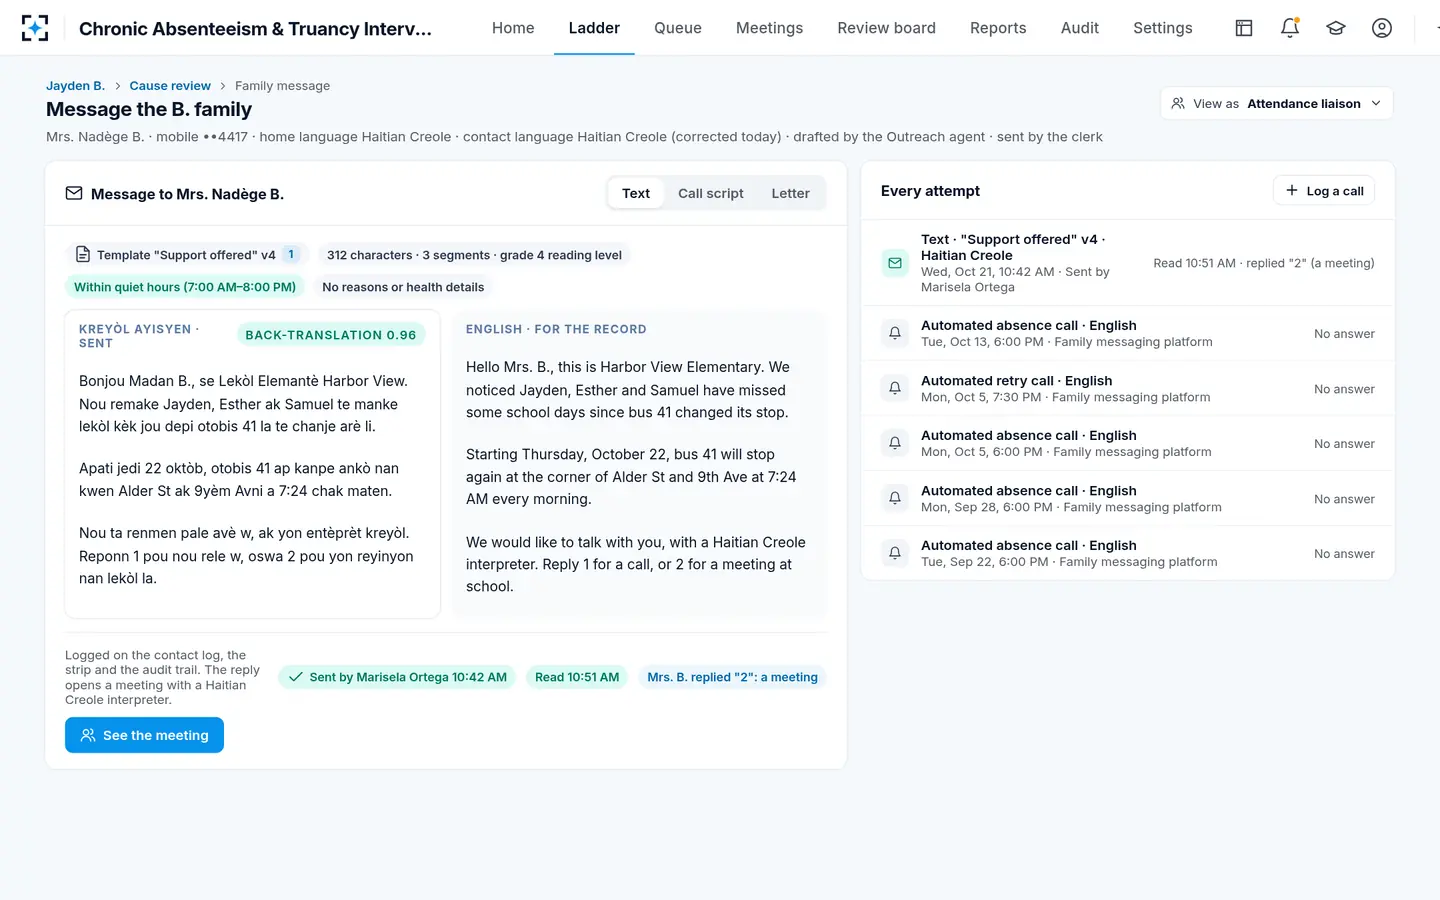Click the 312 characters · 3 segments chip

tap(474, 255)
